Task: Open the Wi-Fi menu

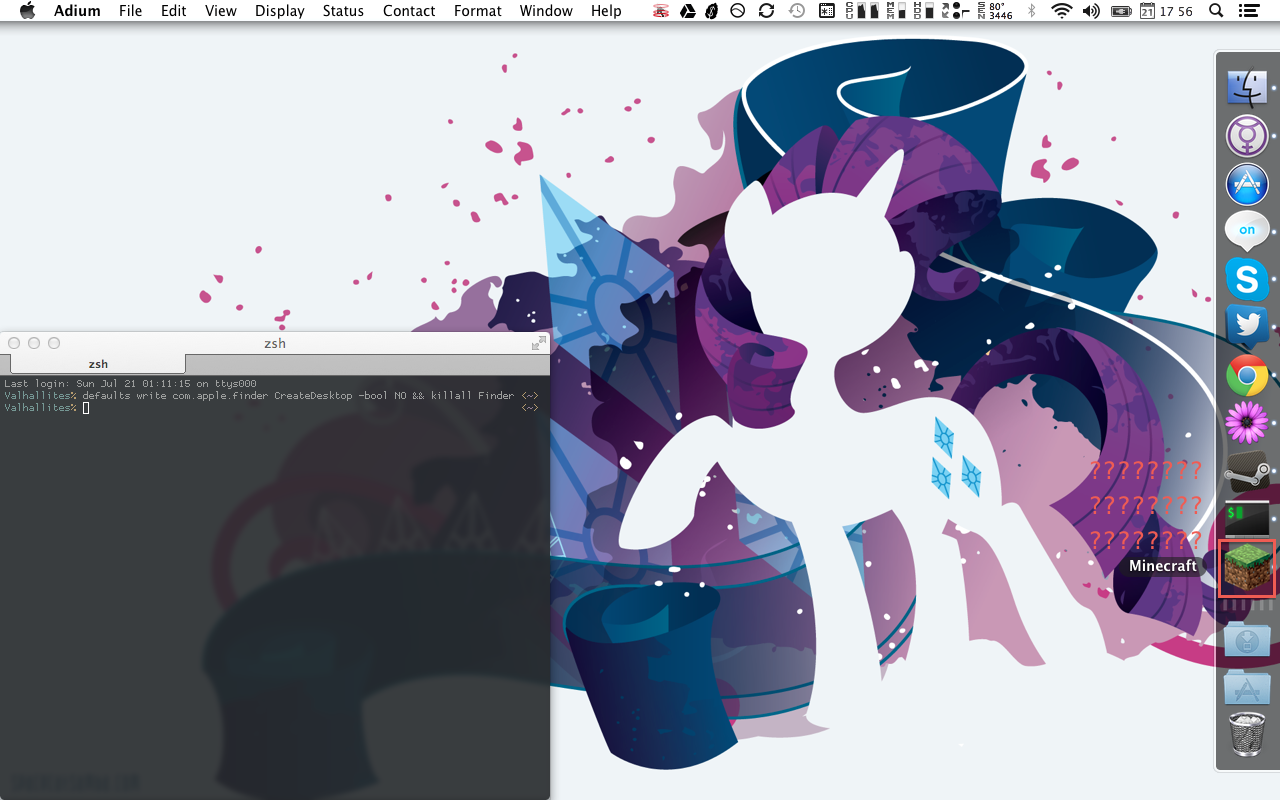Action: pos(1062,11)
